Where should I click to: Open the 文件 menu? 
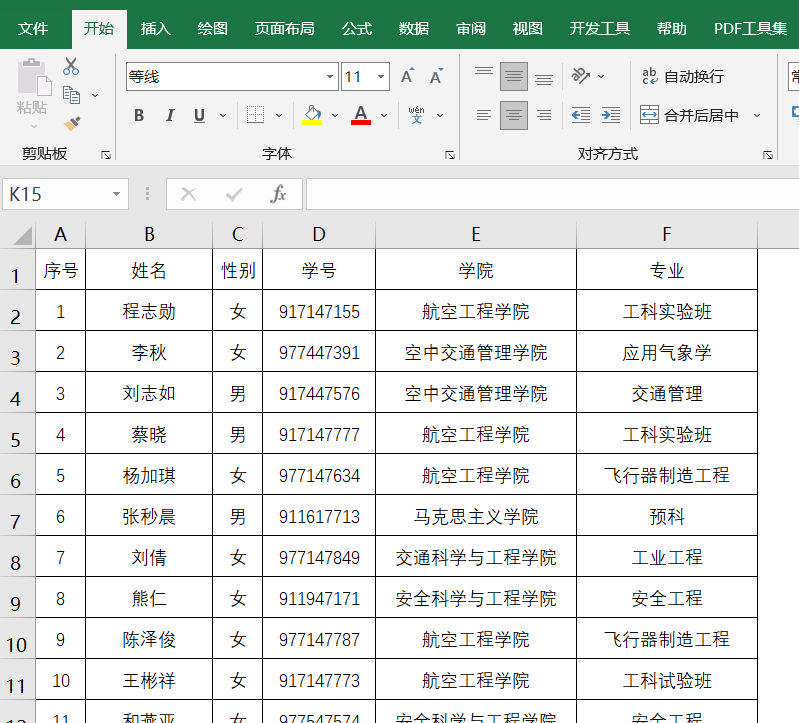coord(33,29)
